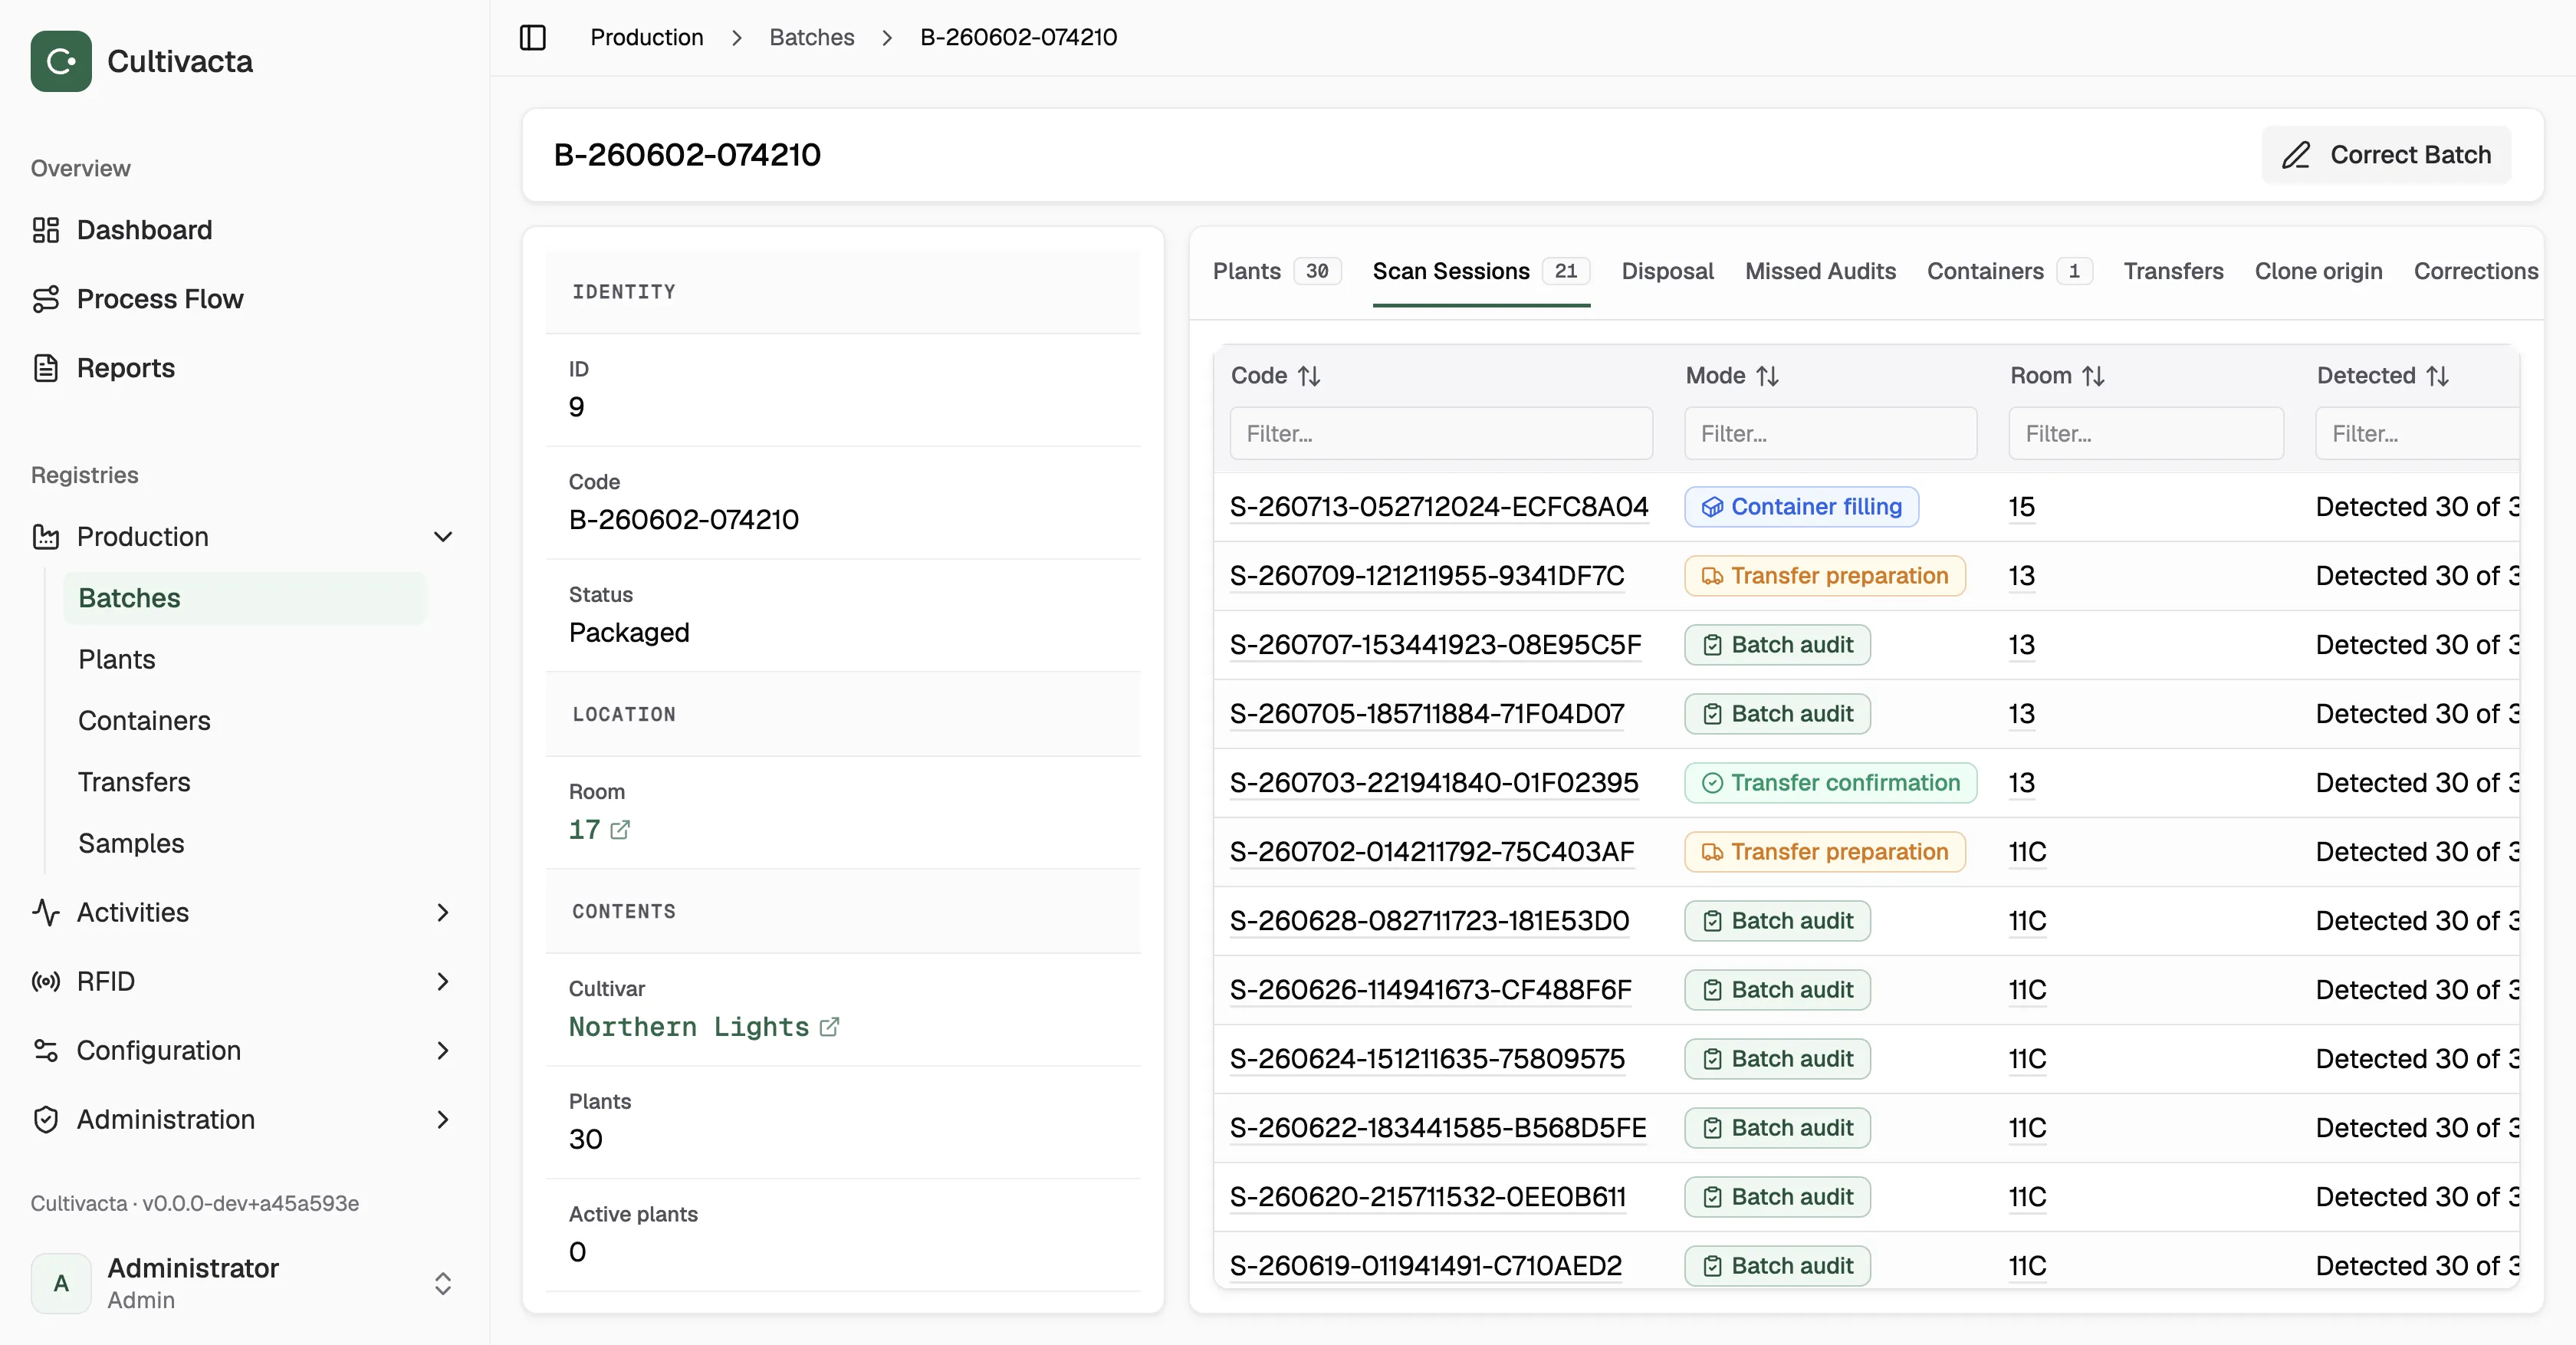Expand the Administration section
2576x1345 pixels.
(x=443, y=1120)
